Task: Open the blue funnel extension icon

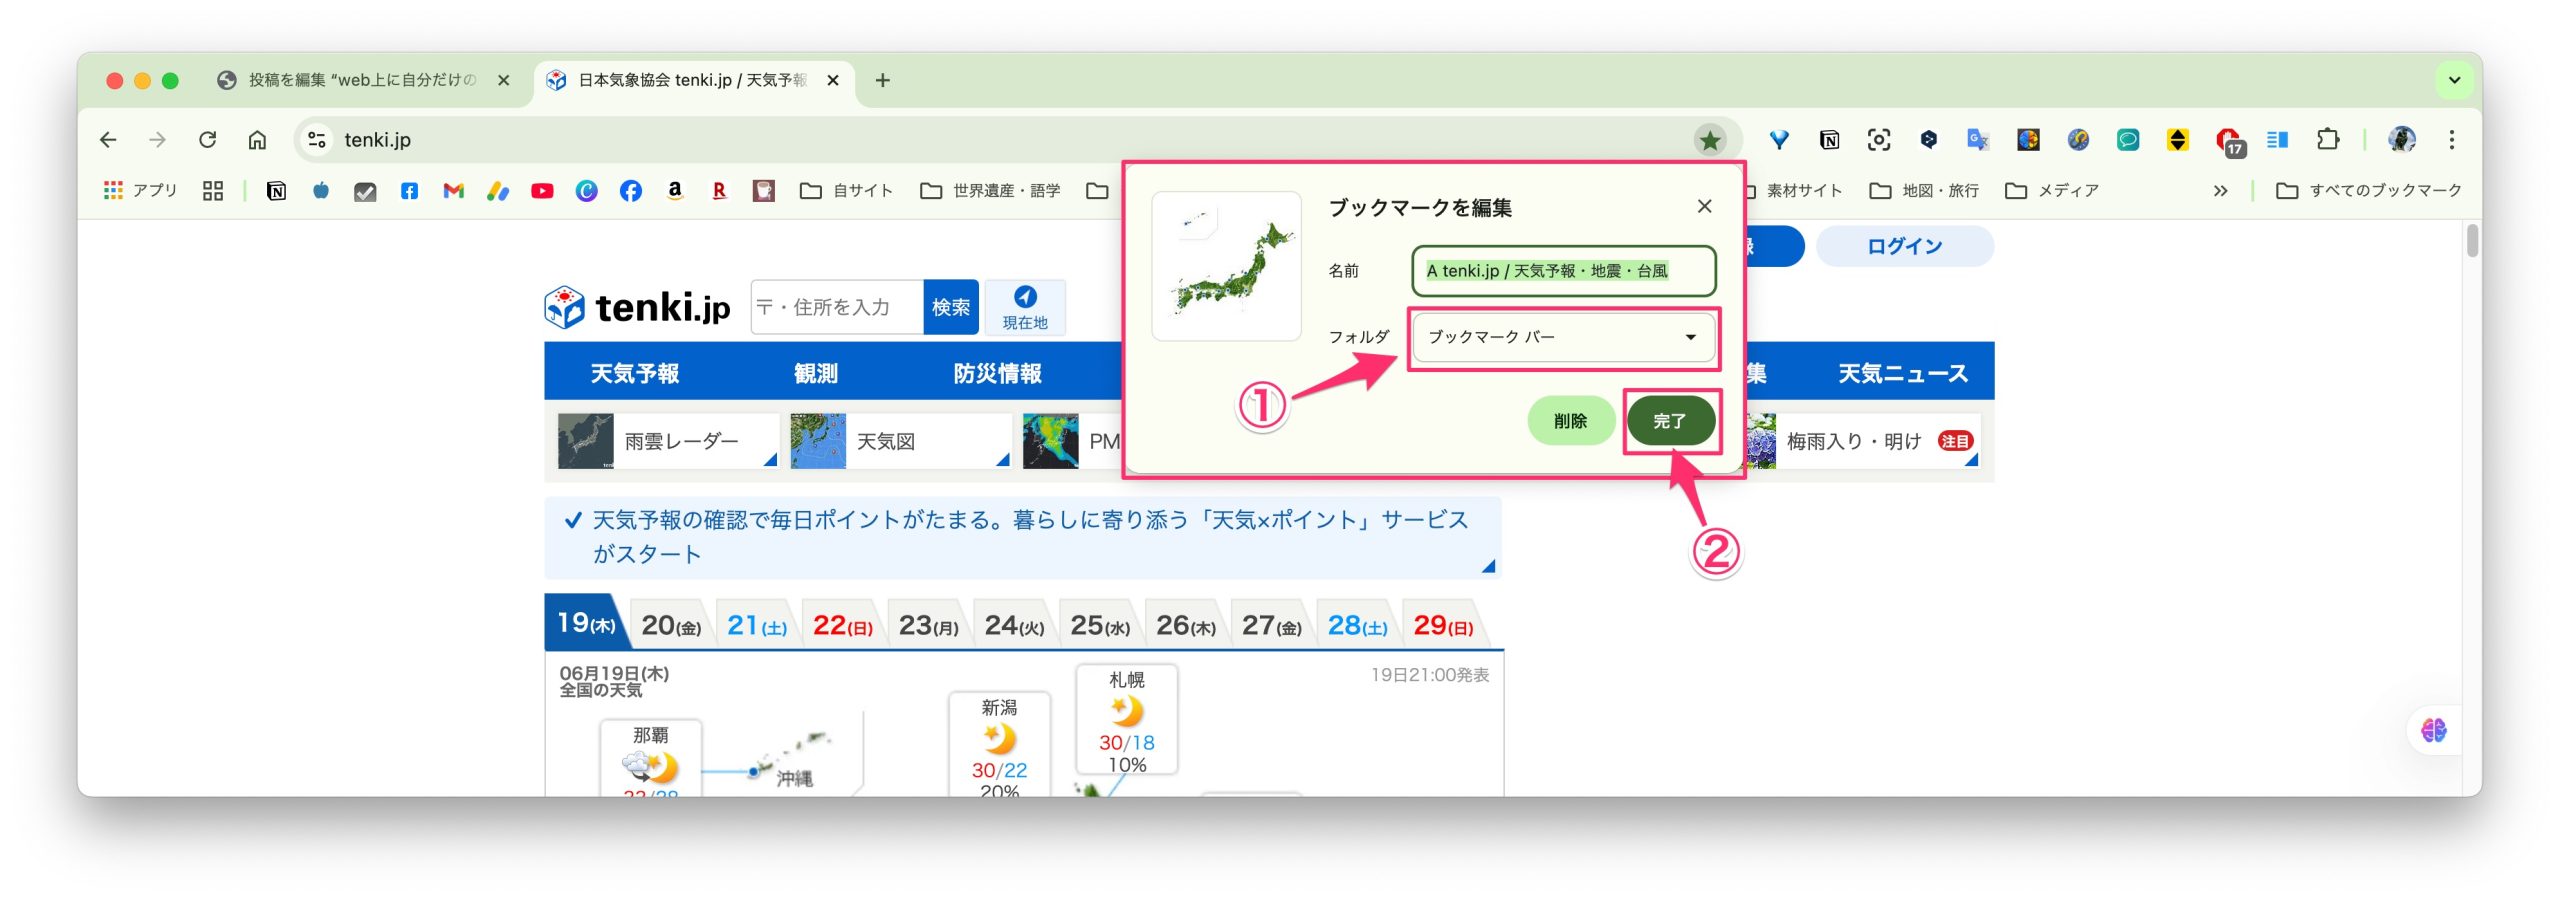Action: tap(1779, 140)
